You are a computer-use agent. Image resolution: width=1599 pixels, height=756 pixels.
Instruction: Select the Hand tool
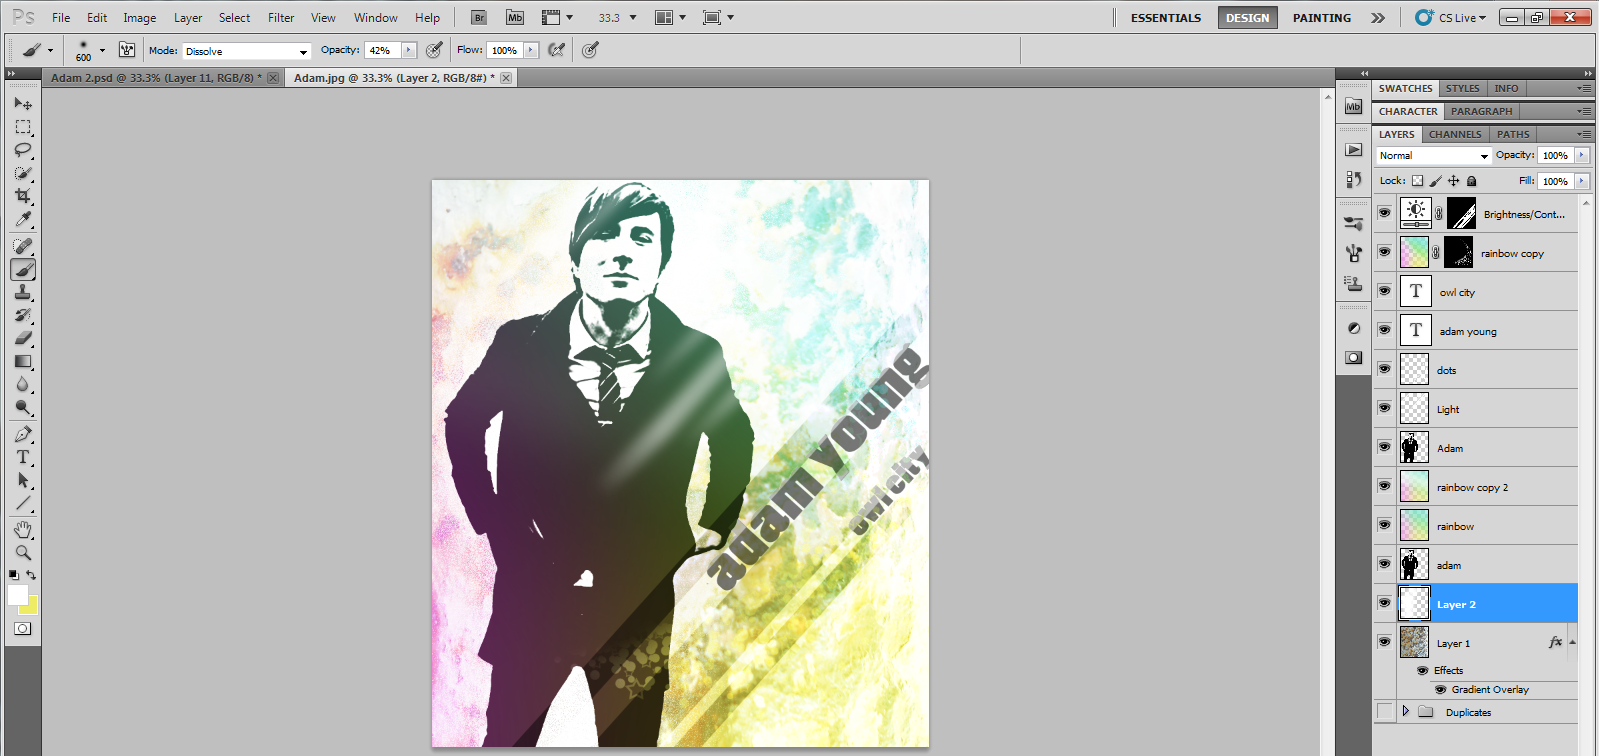(23, 529)
